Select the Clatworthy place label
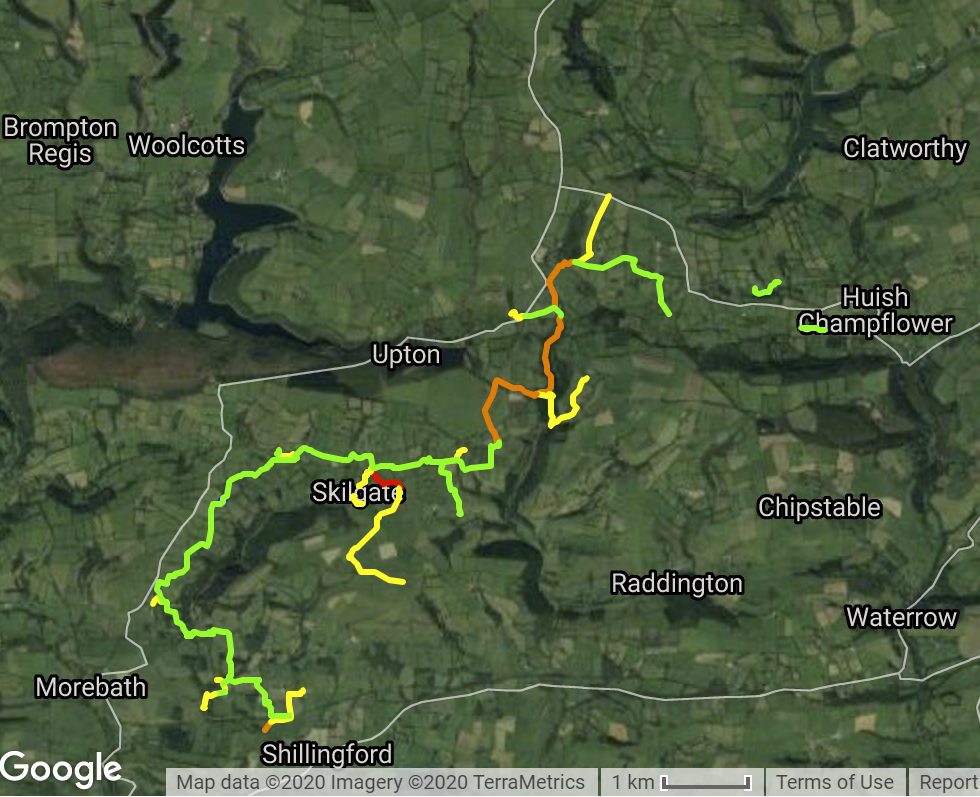 point(905,149)
